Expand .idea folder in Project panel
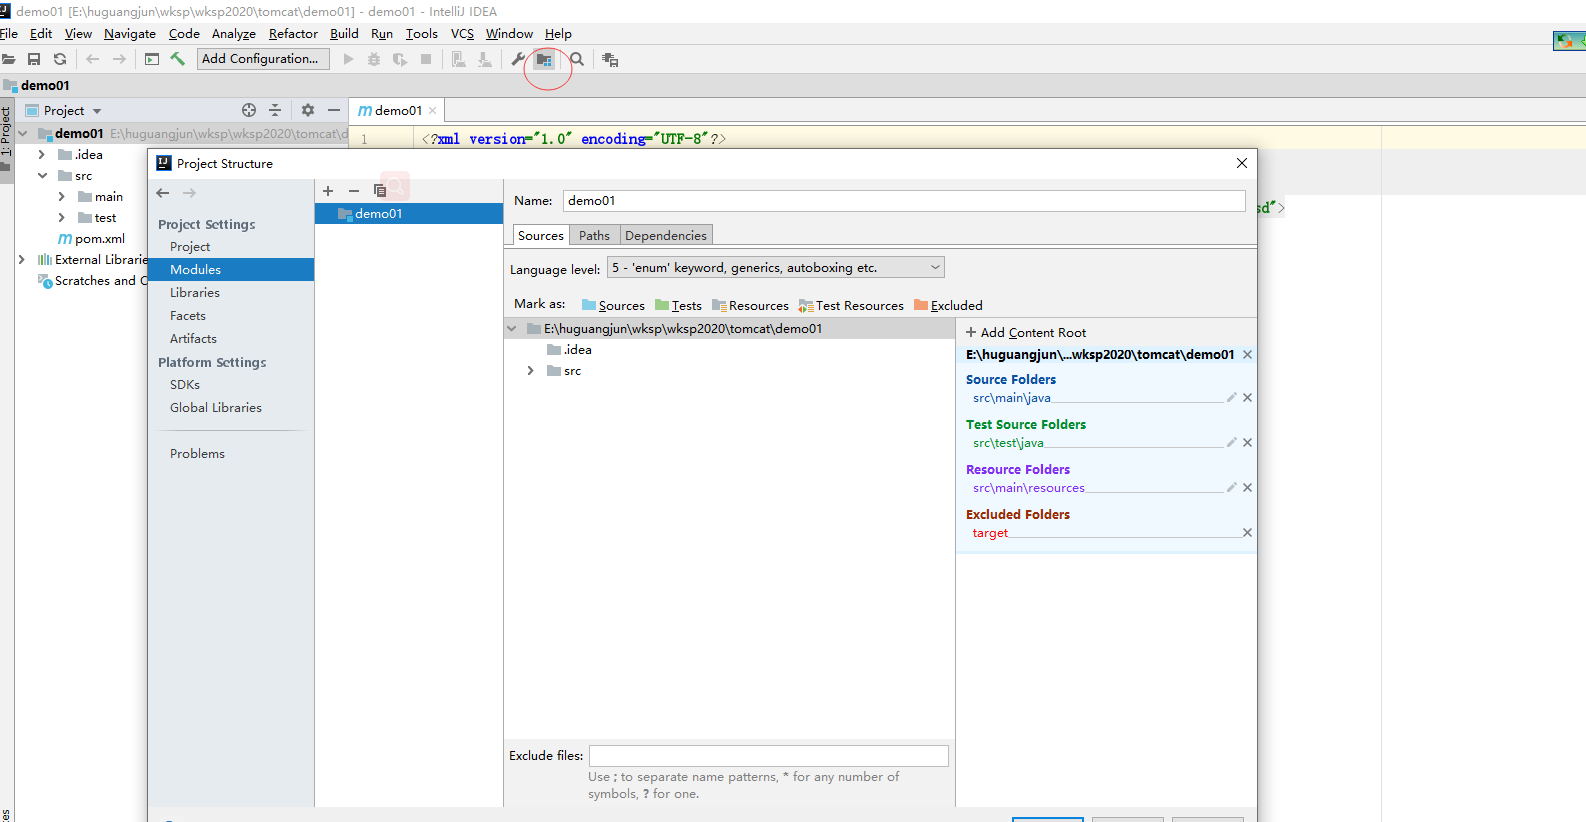 [41, 155]
